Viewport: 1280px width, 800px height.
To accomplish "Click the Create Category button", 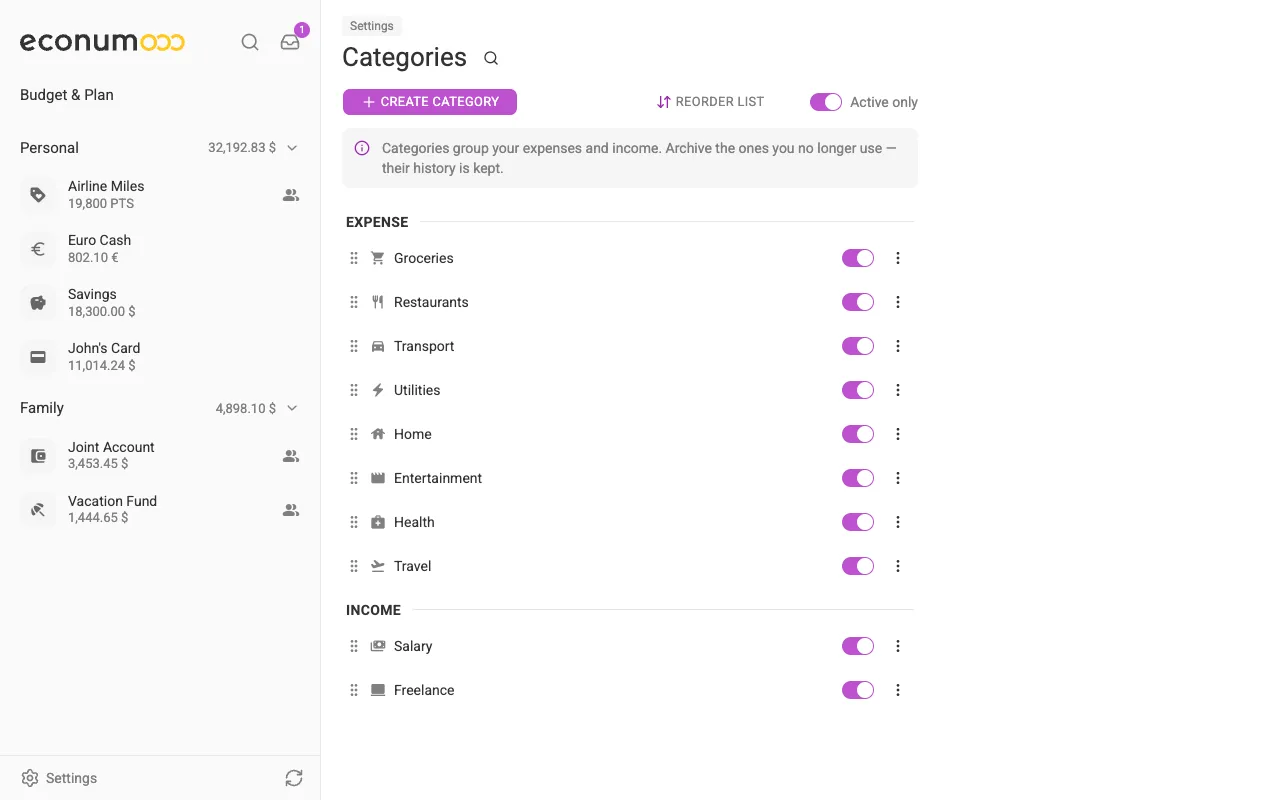I will 430,102.
